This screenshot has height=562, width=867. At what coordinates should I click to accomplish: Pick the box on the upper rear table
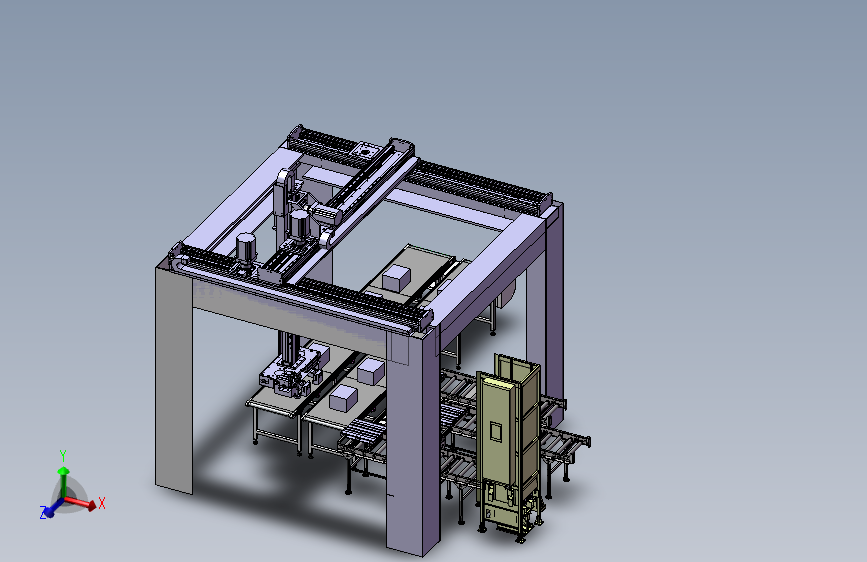coord(396,278)
